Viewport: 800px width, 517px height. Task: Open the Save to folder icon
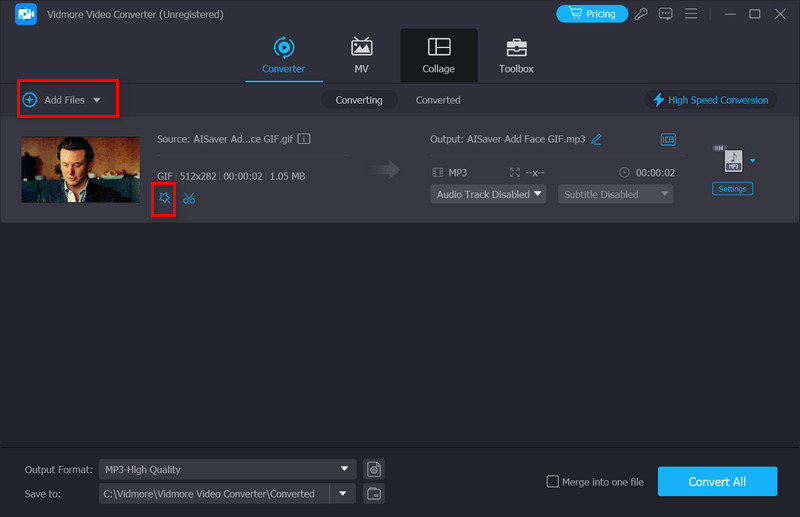(x=374, y=493)
